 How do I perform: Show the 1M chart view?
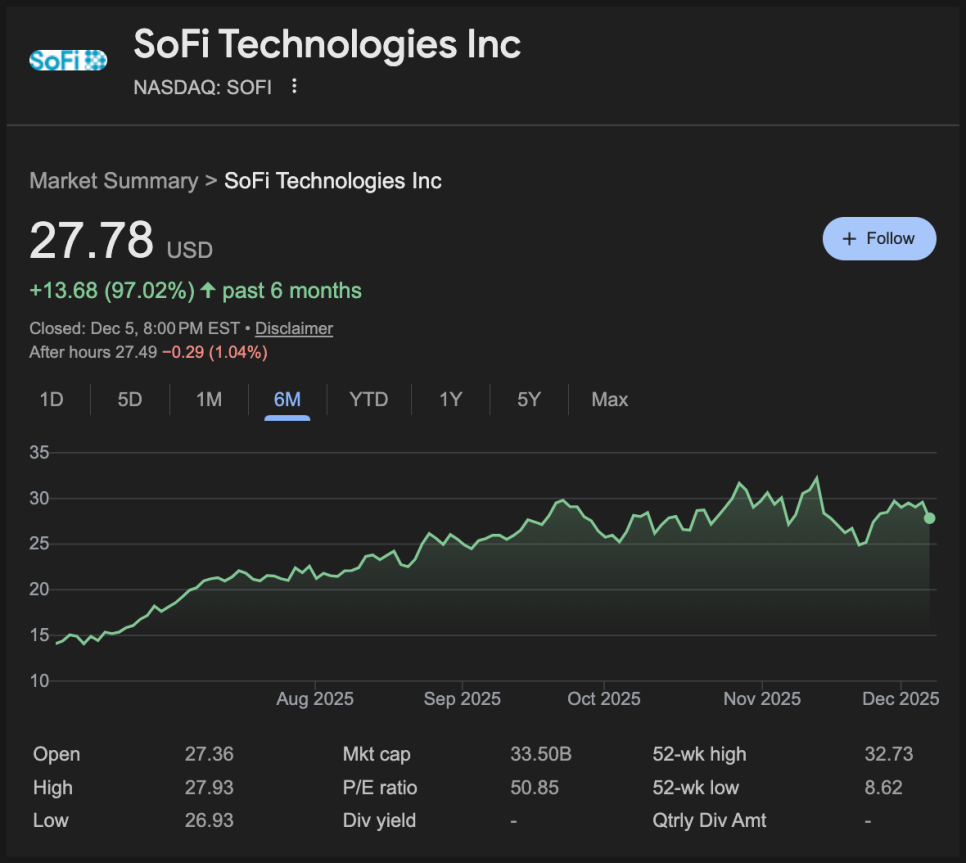209,399
